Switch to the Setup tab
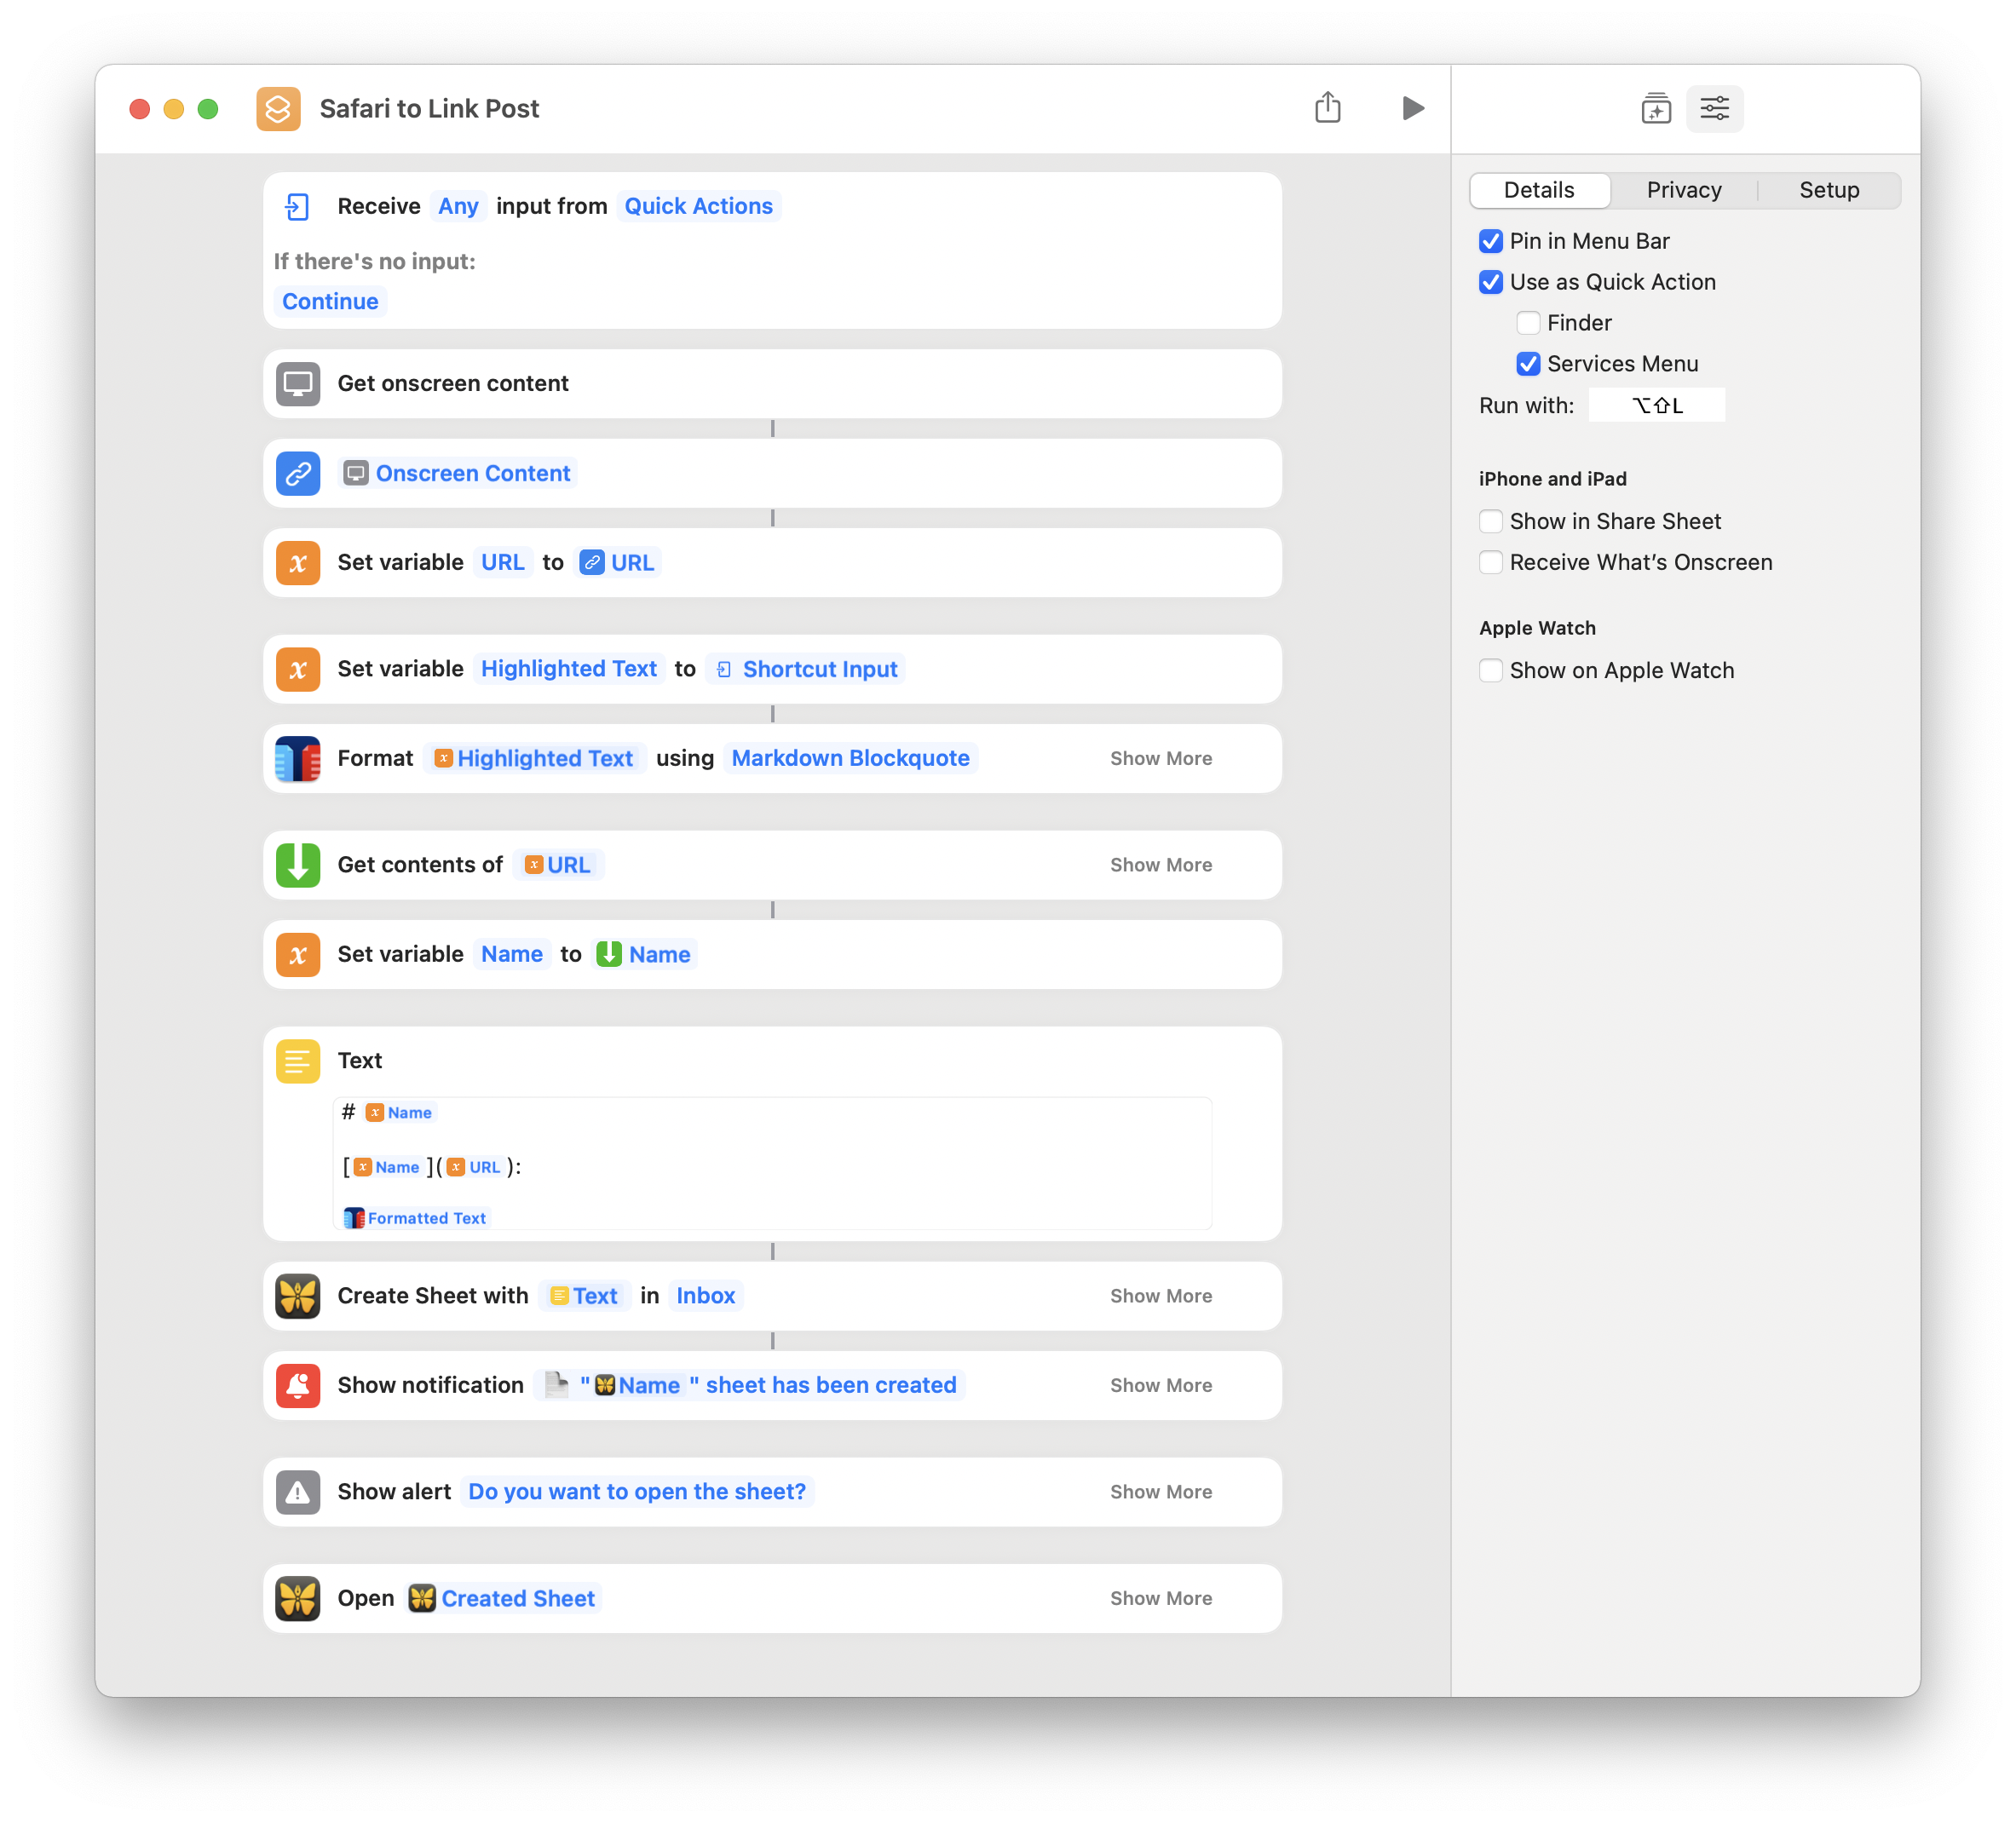 tap(1829, 190)
